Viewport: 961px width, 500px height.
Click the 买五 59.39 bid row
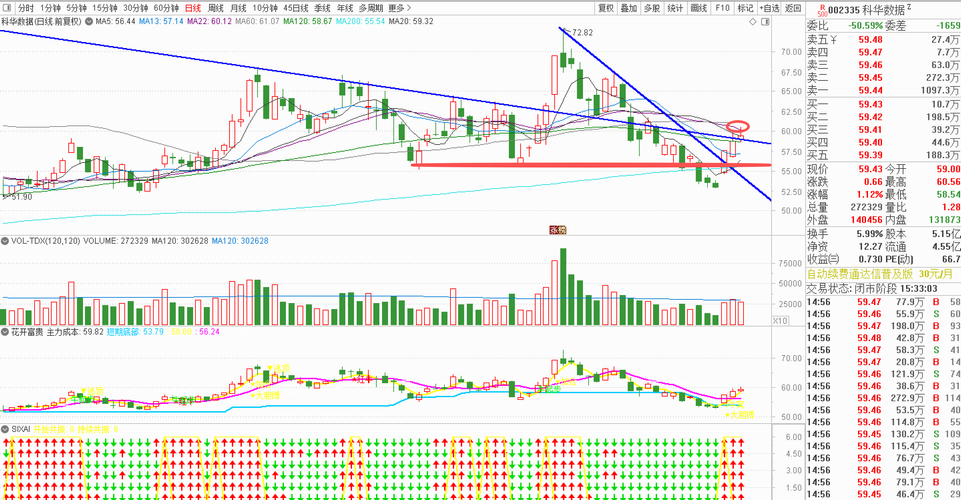[x=883, y=155]
